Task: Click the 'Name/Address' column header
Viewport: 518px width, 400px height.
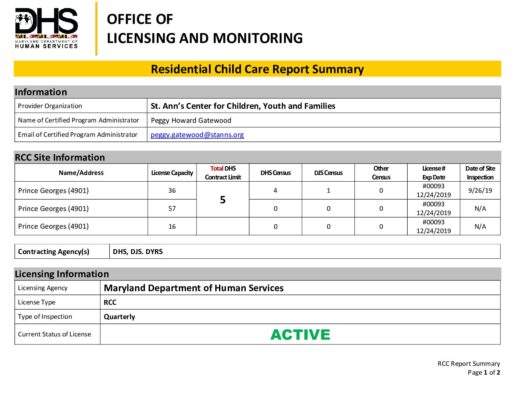Action: pos(81,173)
